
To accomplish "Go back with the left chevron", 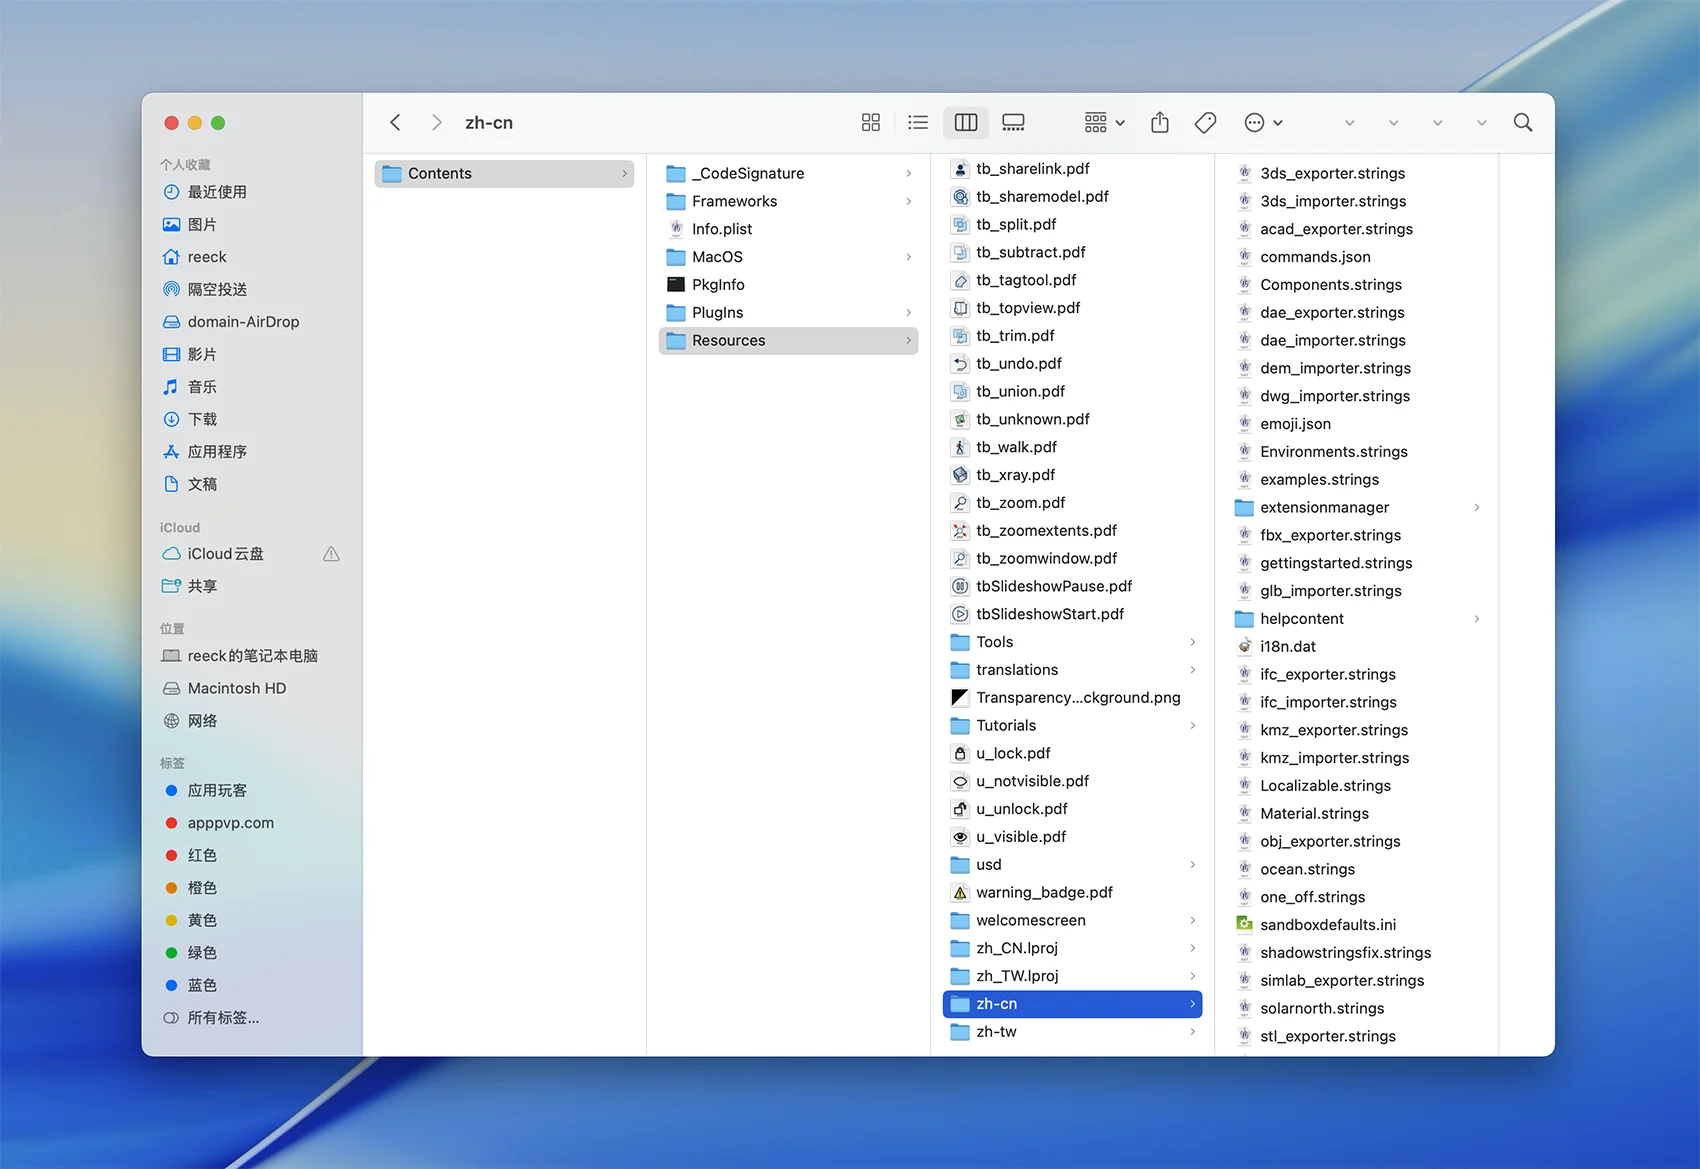I will (396, 122).
